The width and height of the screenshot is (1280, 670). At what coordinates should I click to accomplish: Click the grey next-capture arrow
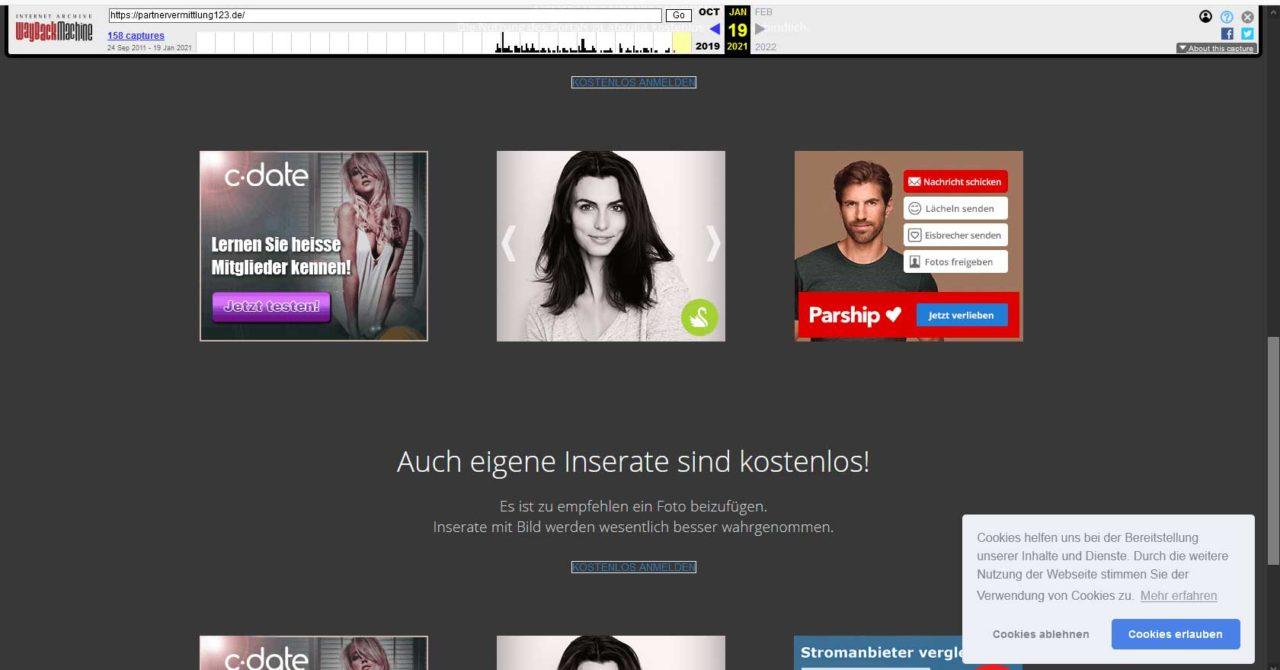[x=760, y=29]
